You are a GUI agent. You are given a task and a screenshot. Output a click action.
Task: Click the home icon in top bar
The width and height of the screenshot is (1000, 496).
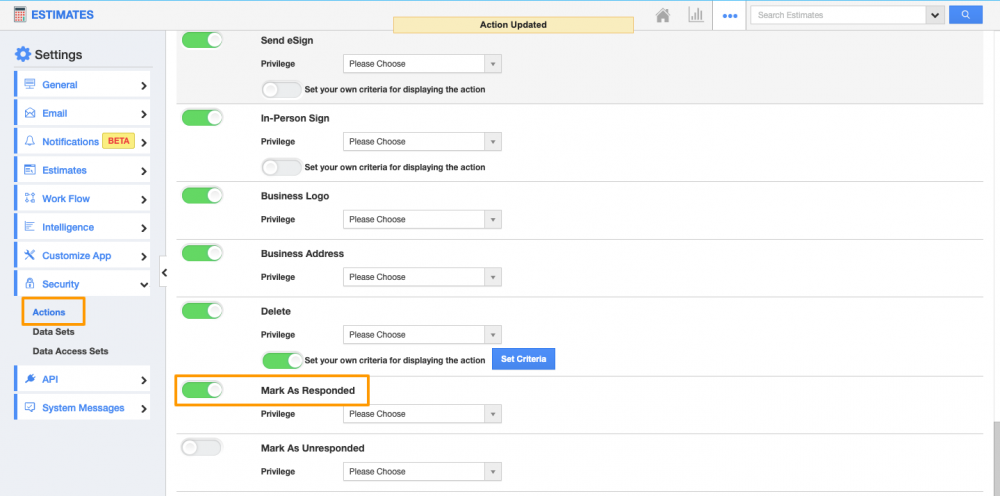[662, 15]
